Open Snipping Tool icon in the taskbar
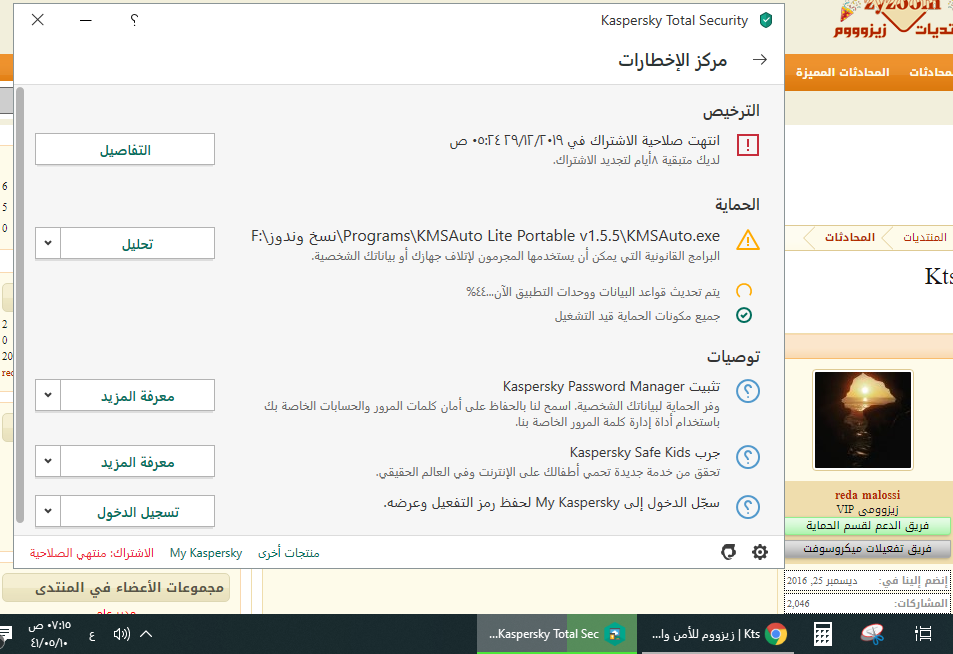 (x=872, y=634)
